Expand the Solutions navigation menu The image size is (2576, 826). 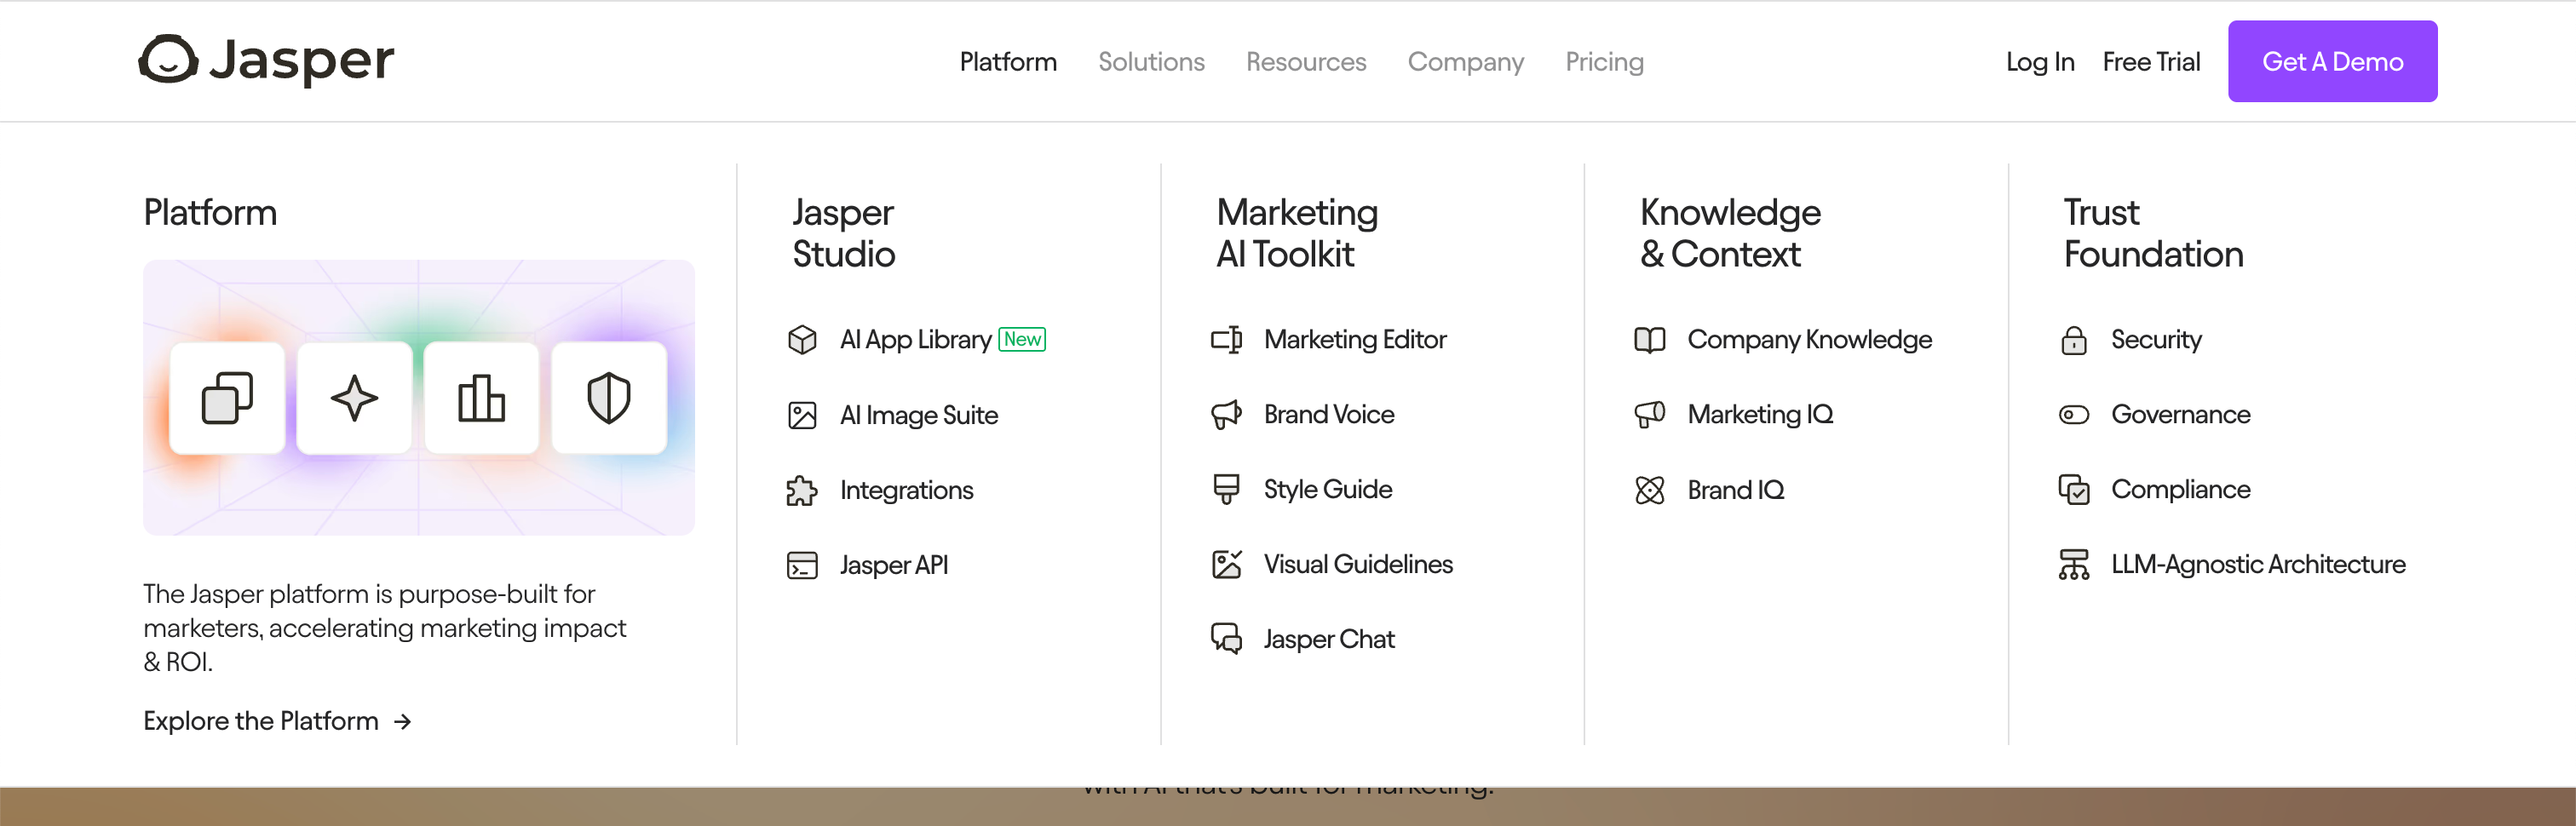[x=1151, y=62]
